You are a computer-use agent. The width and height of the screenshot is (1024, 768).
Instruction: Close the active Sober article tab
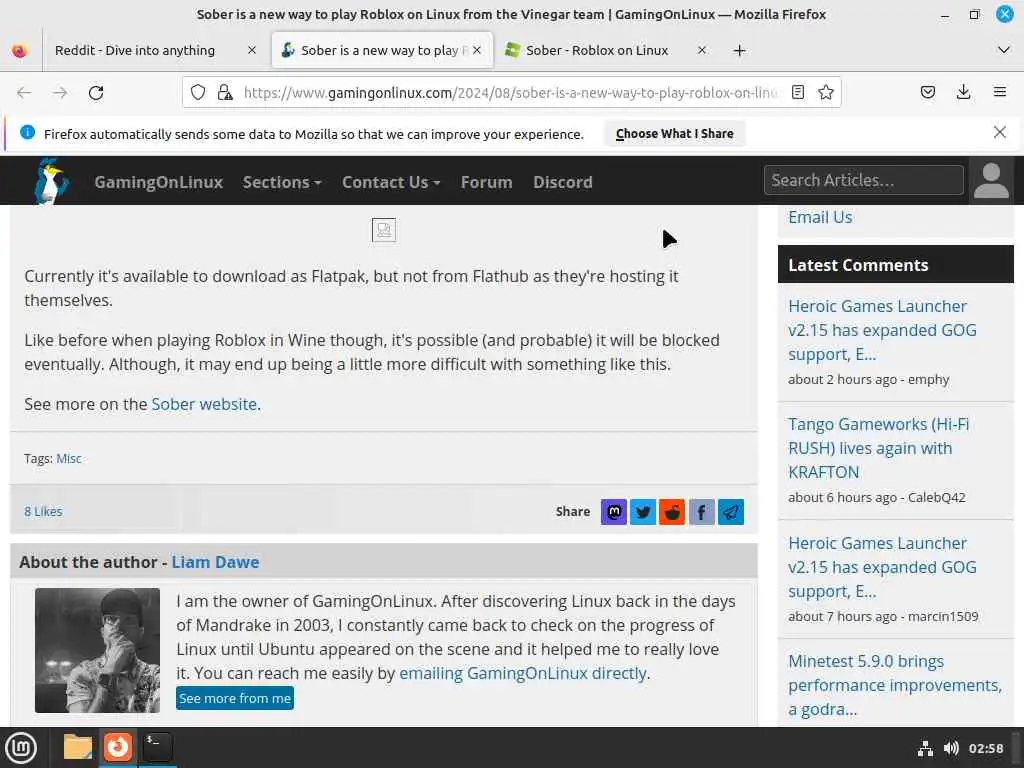[x=477, y=50]
